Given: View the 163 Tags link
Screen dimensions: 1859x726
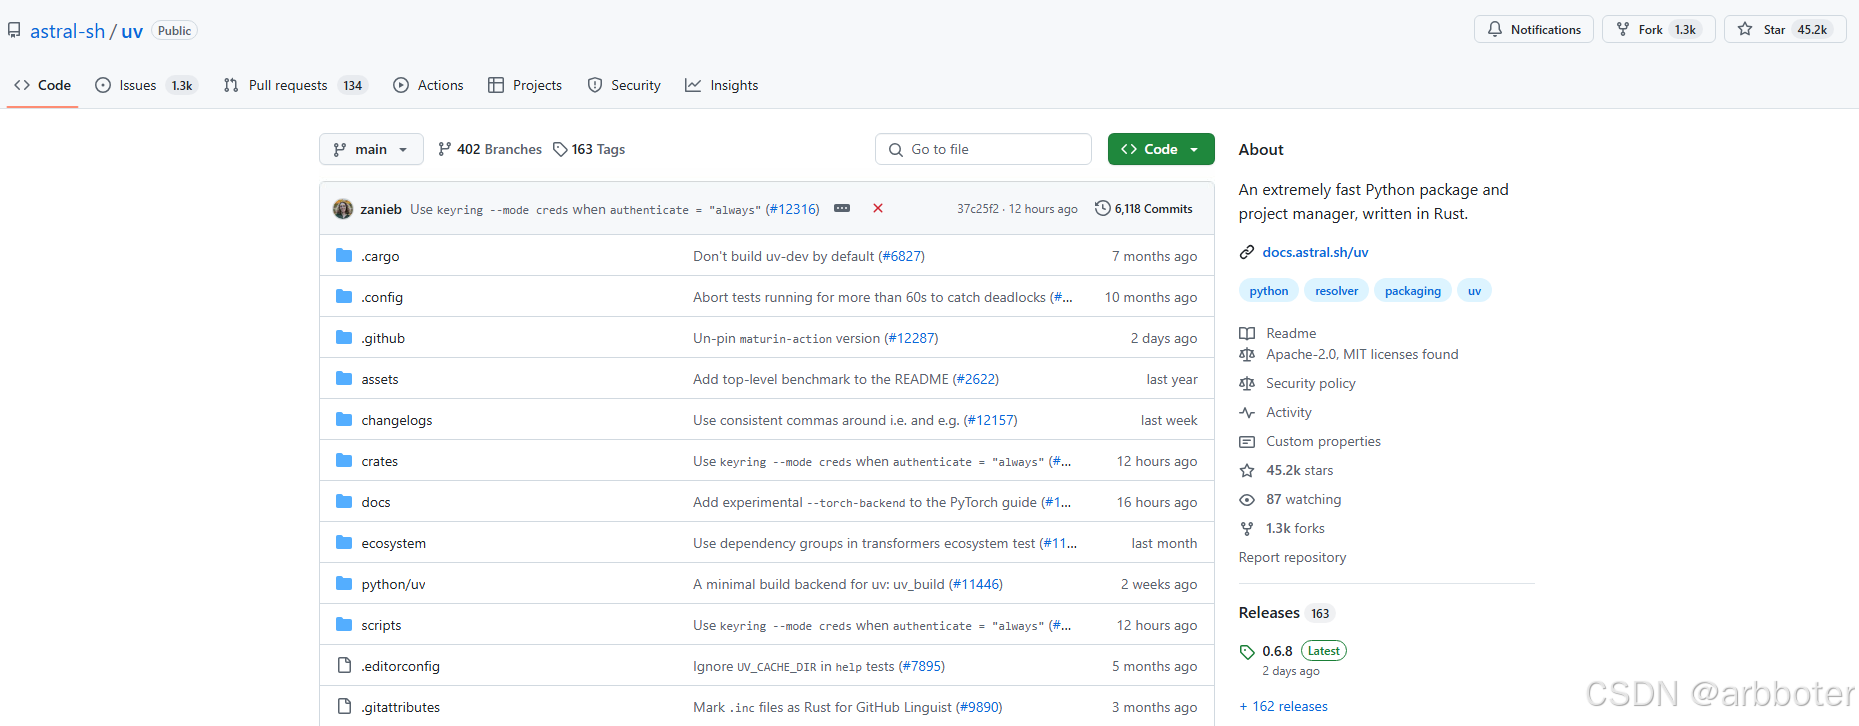Looking at the screenshot, I should click(589, 149).
